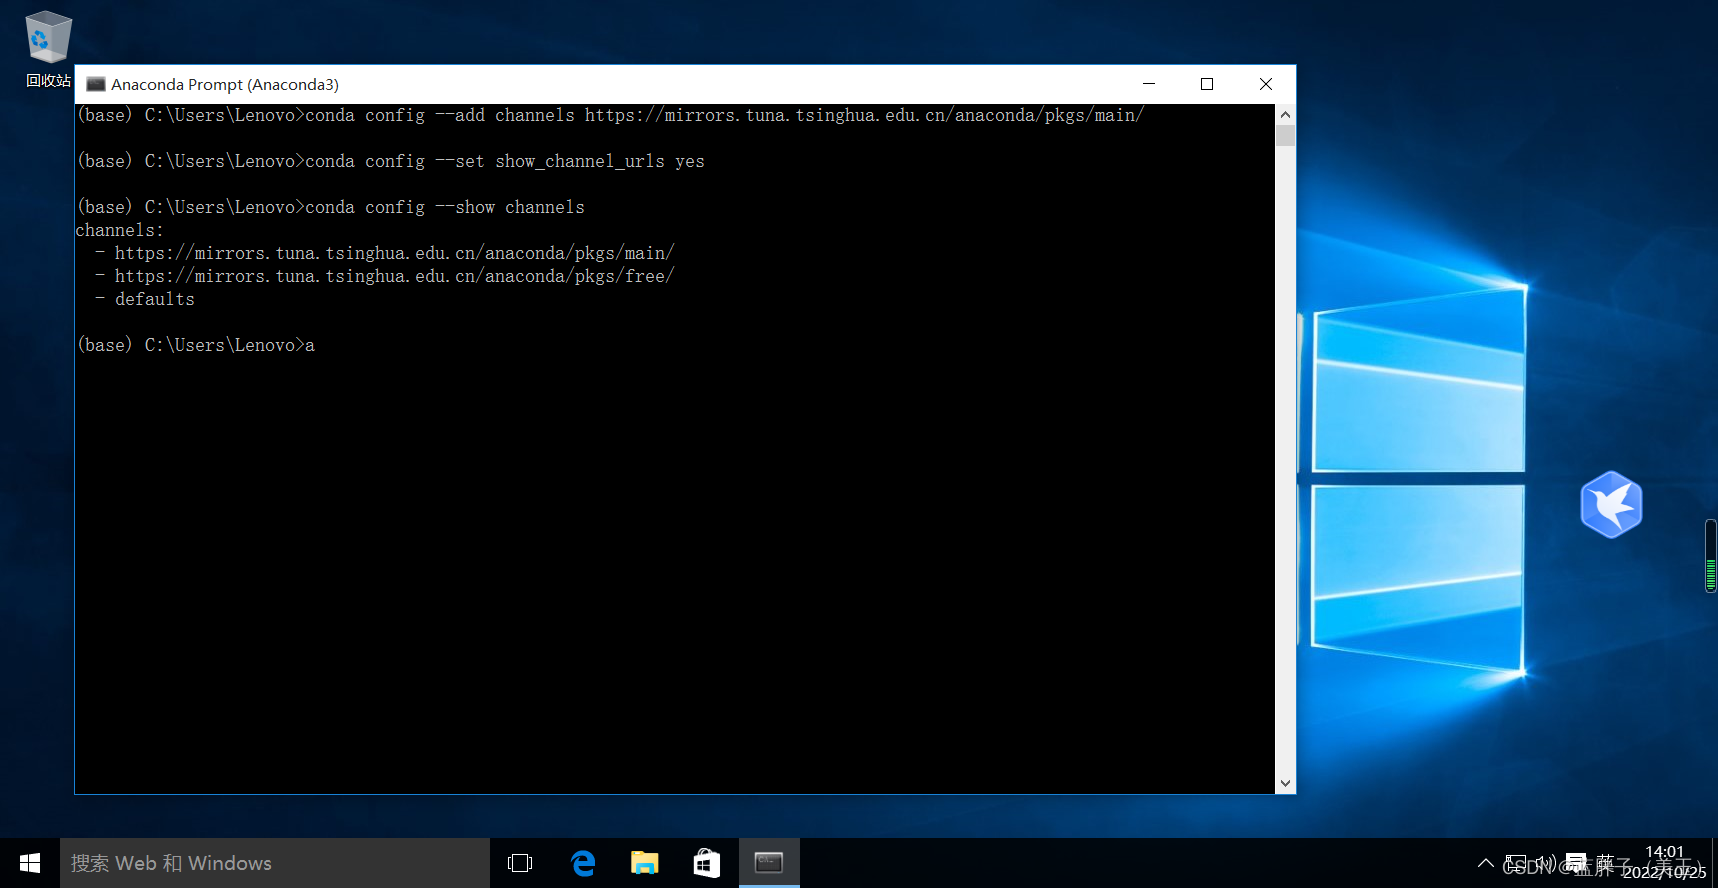This screenshot has width=1718, height=888.
Task: Open the Recycle Bin desktop icon
Action: [48, 49]
